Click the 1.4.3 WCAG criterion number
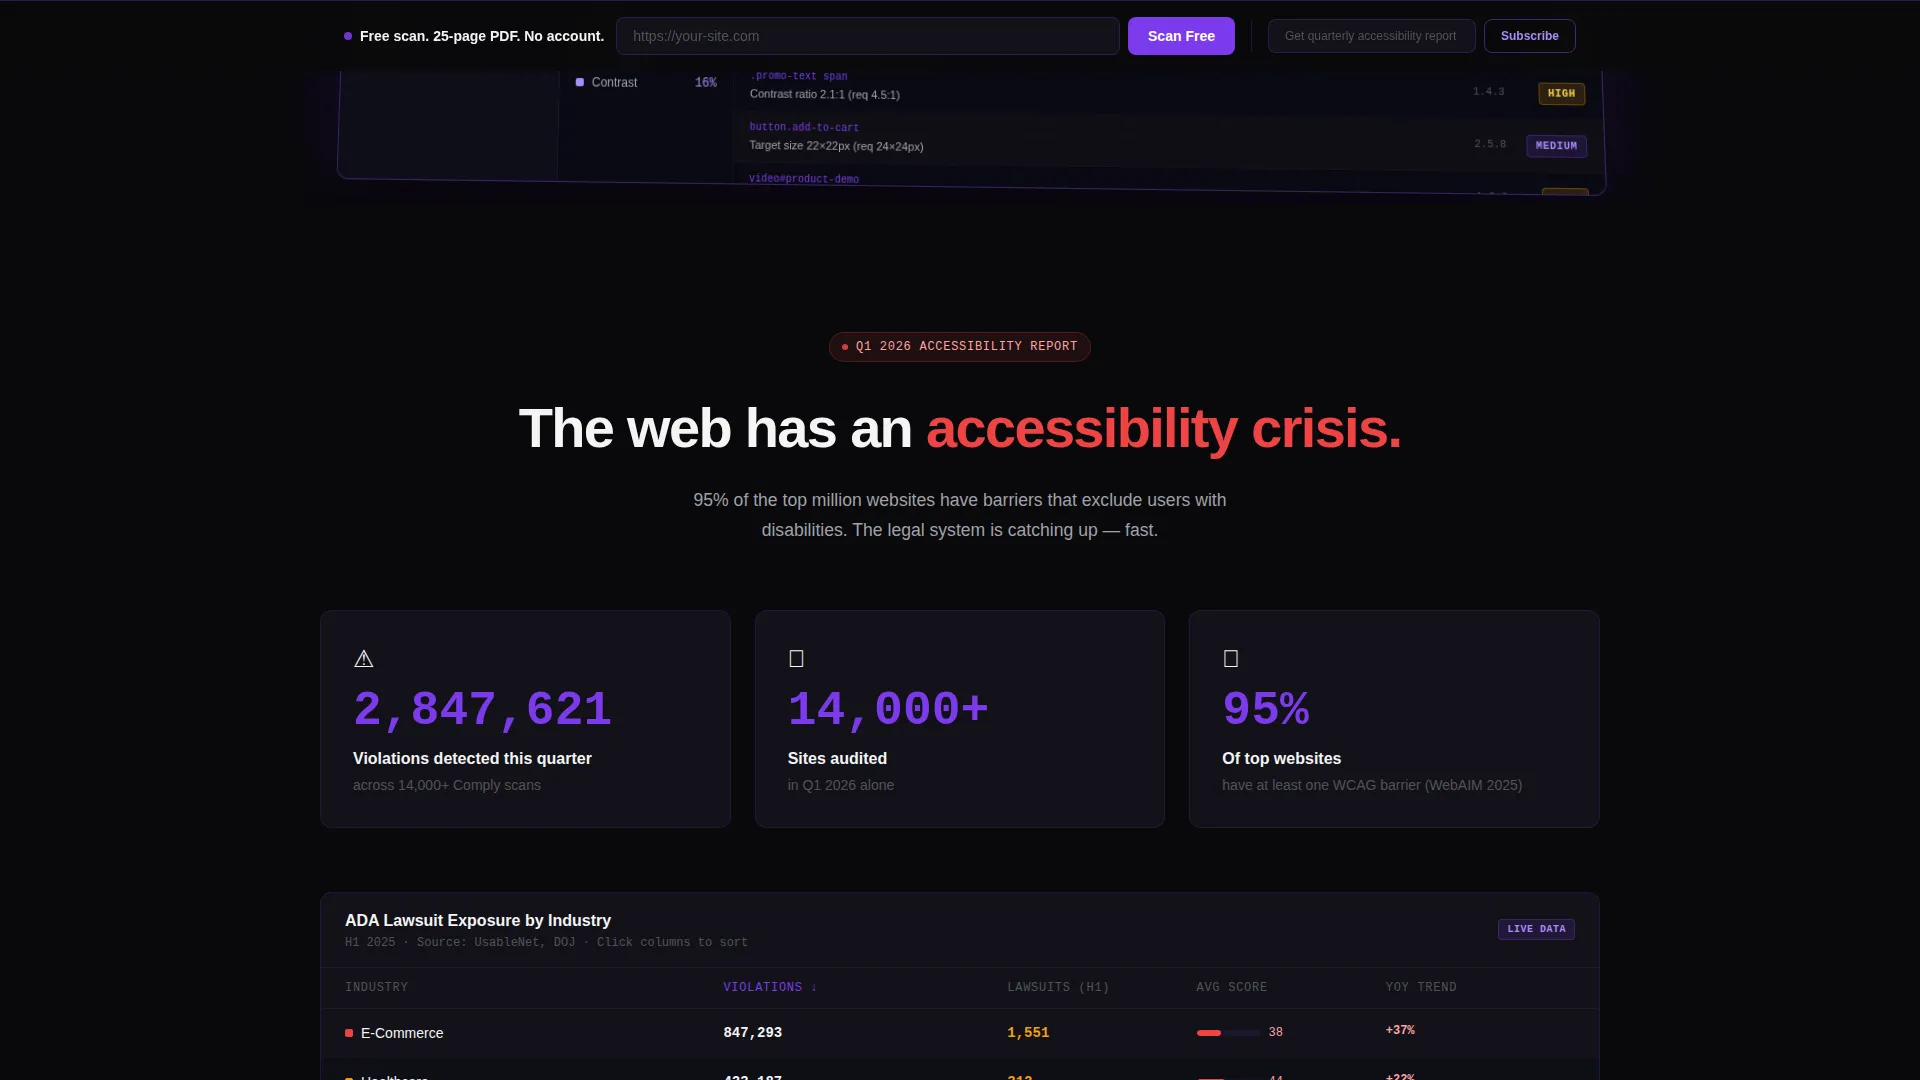This screenshot has width=1920, height=1080. click(x=1488, y=91)
